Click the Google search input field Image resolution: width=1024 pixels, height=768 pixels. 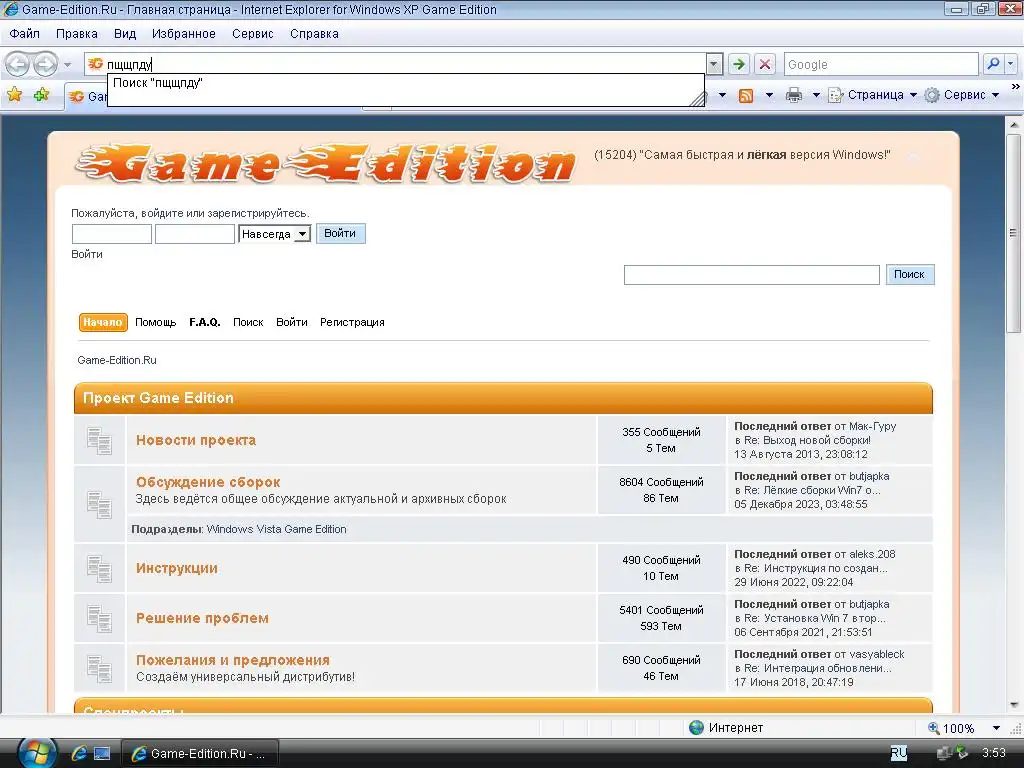tap(880, 64)
